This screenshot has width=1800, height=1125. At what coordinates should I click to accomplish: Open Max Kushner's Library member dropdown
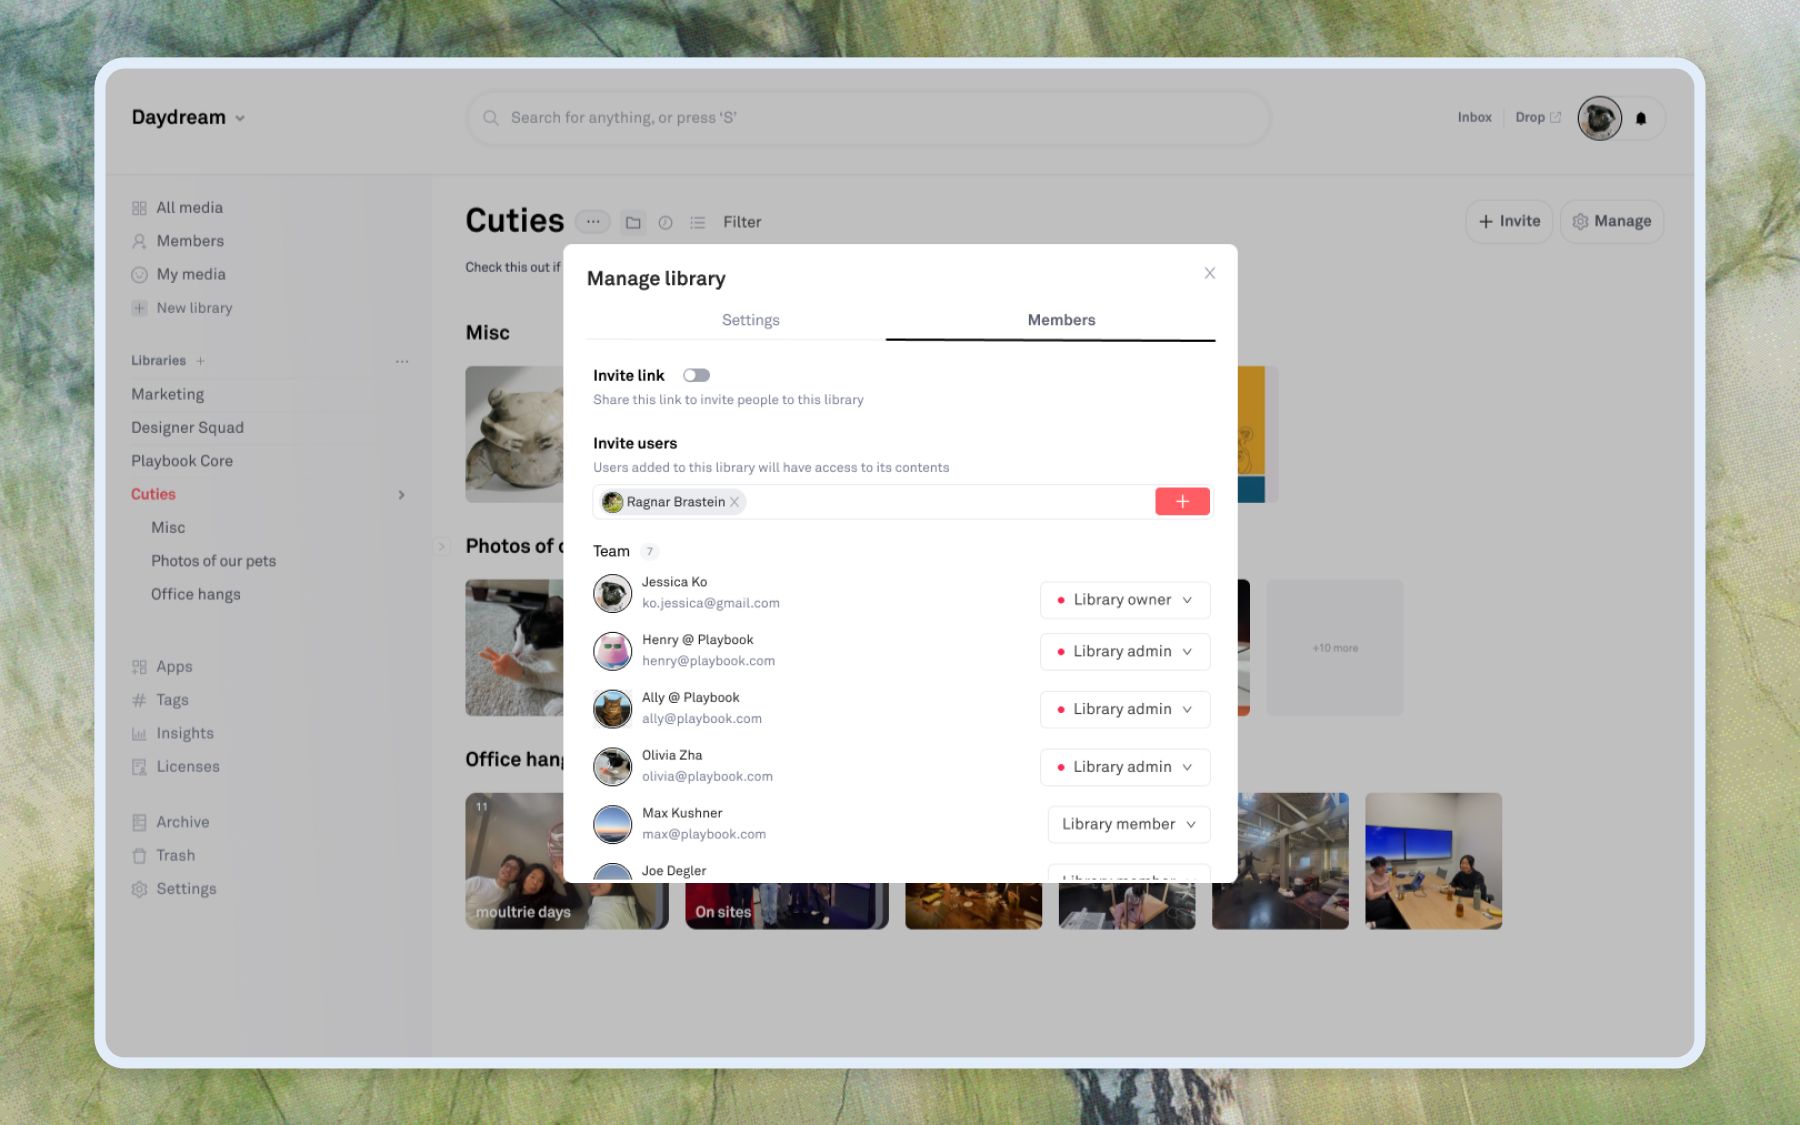pos(1129,824)
